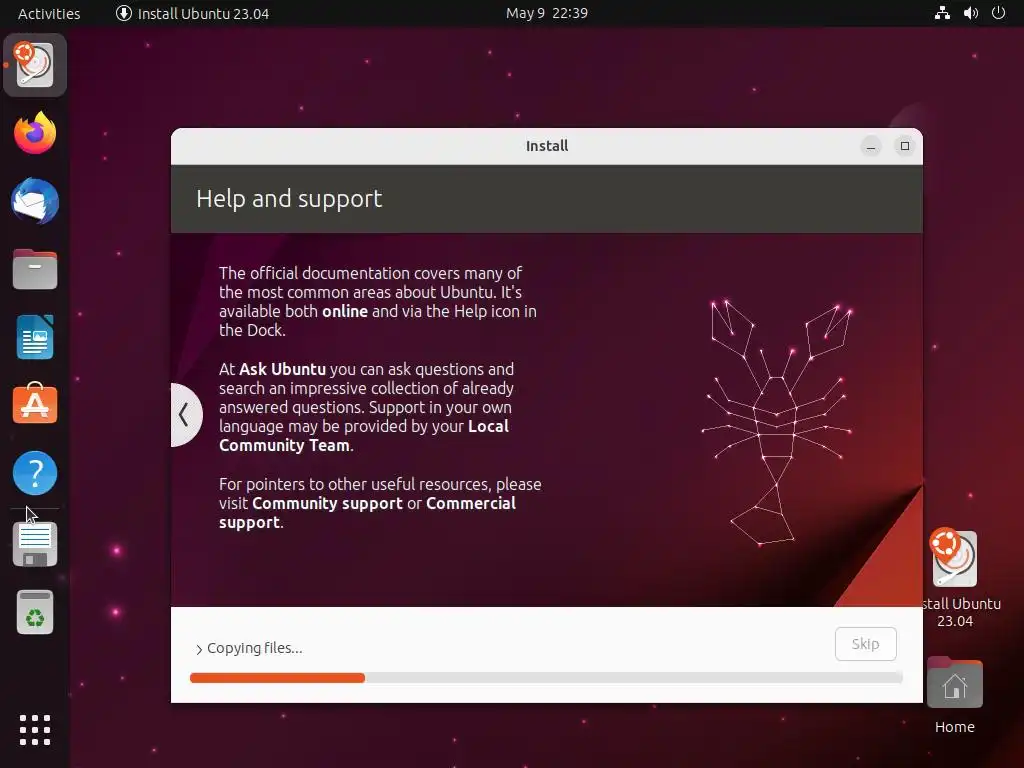Open the Ubuntu installer icon in the dock
Screen dimensions: 1024x768
(35, 65)
